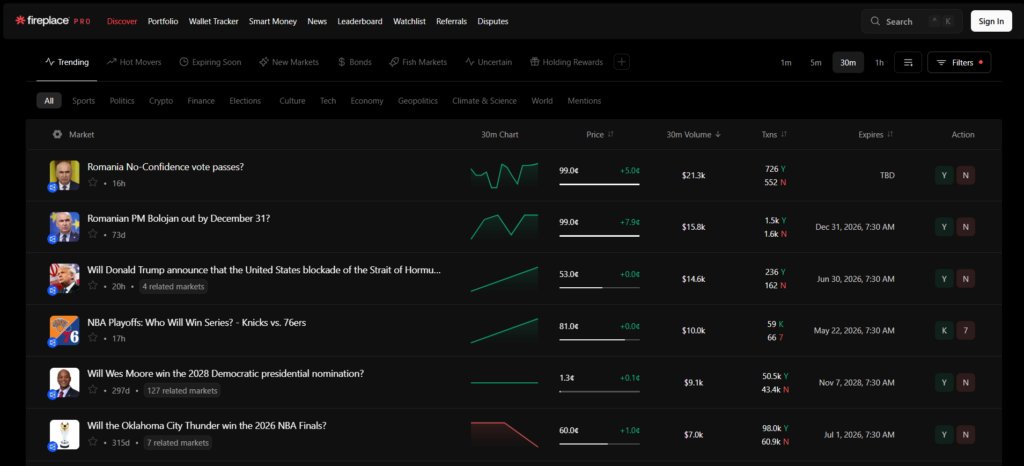
Task: Select the 30m timeframe
Action: pos(848,63)
